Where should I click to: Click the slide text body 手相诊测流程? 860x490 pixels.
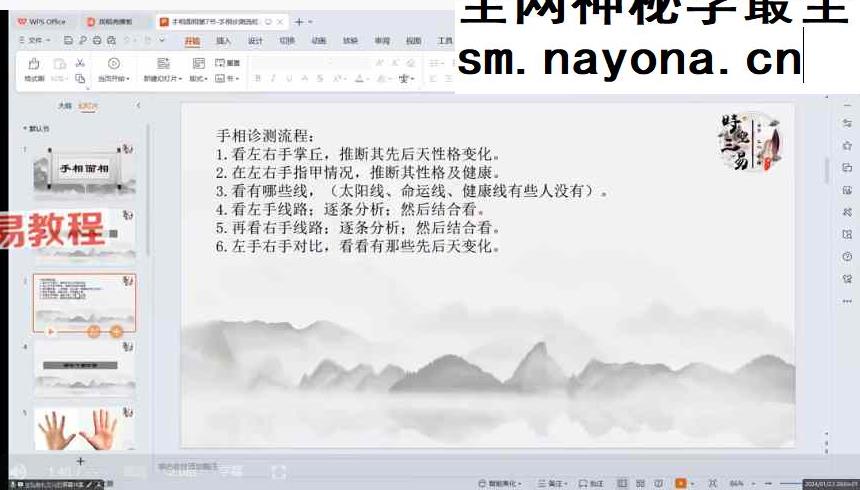(411, 190)
